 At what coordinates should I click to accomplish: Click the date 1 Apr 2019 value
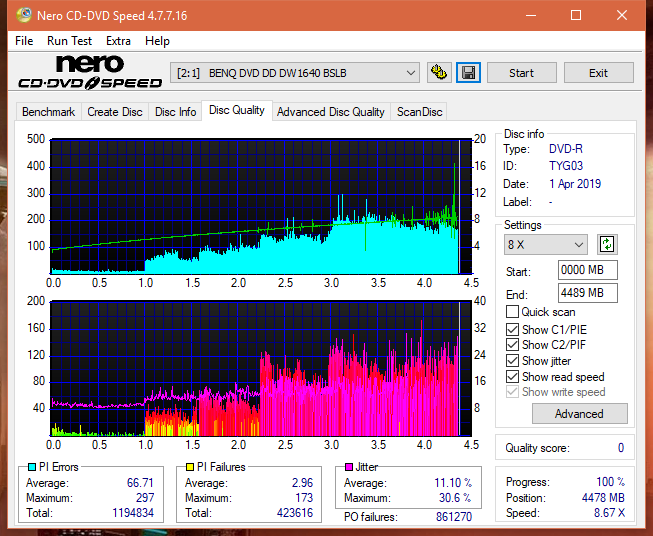click(575, 184)
